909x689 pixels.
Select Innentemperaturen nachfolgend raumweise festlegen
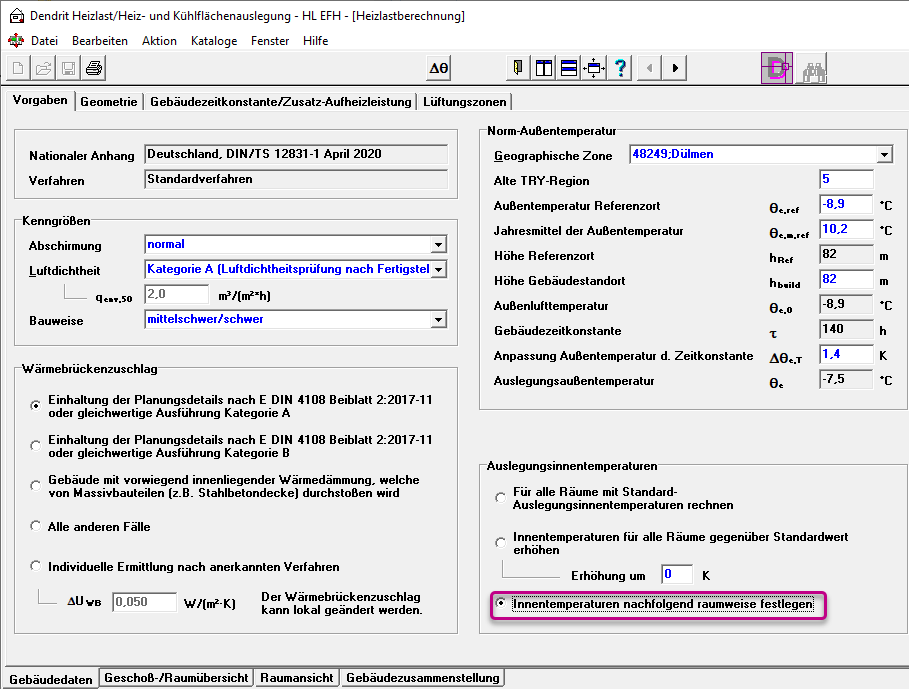pyautogui.click(x=500, y=603)
